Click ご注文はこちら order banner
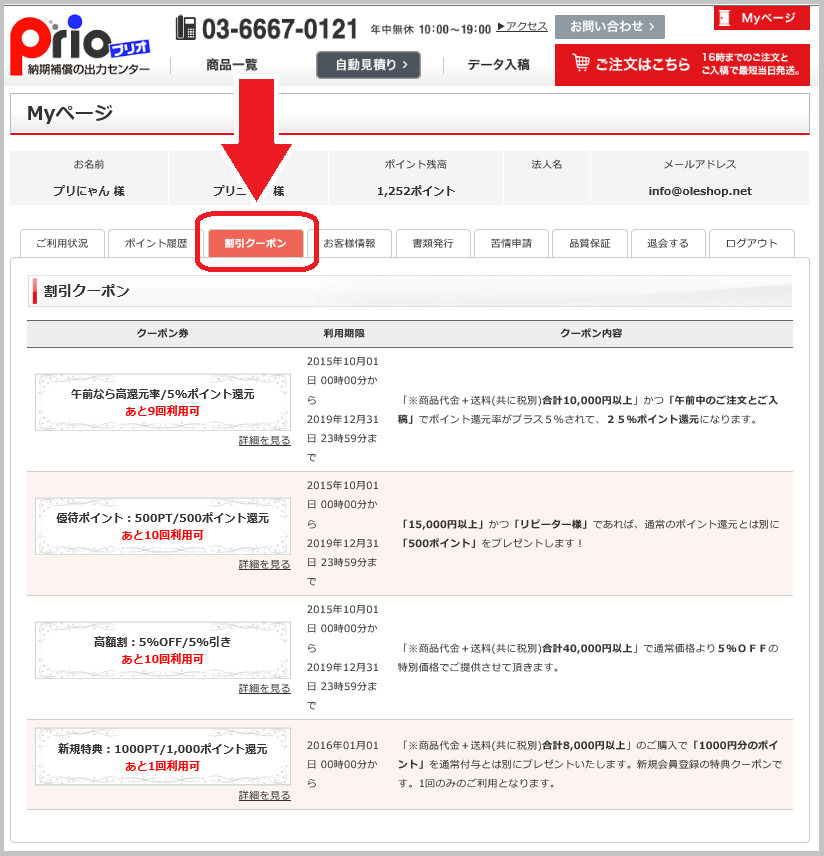 coord(682,65)
